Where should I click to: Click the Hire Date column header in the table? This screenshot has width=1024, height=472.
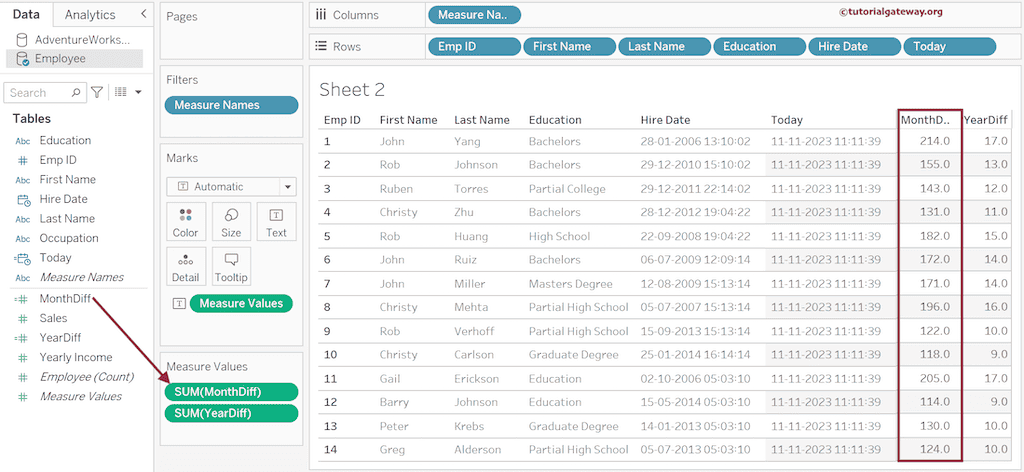665,120
